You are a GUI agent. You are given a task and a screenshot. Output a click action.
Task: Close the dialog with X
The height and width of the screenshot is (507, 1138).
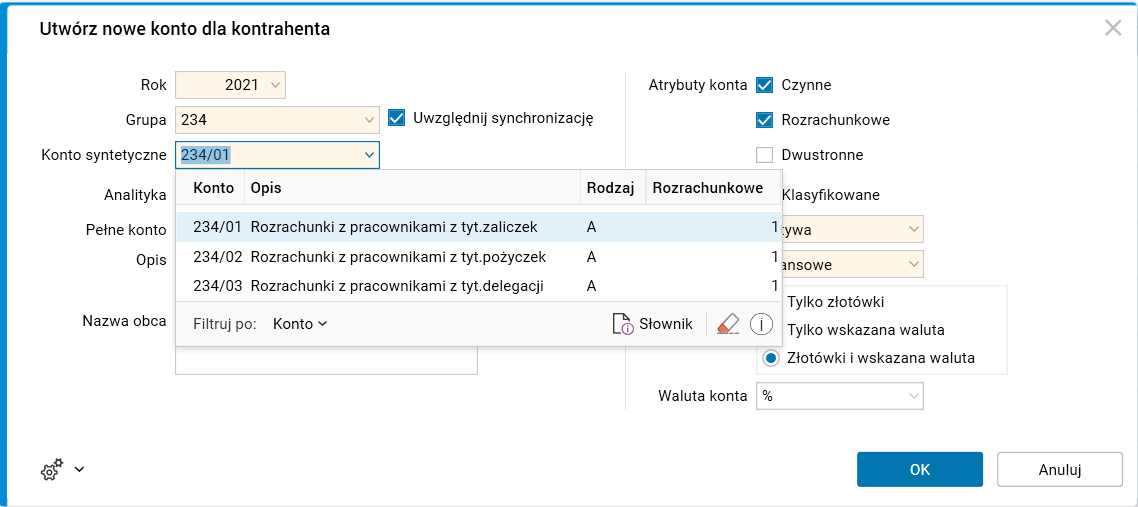[1113, 28]
